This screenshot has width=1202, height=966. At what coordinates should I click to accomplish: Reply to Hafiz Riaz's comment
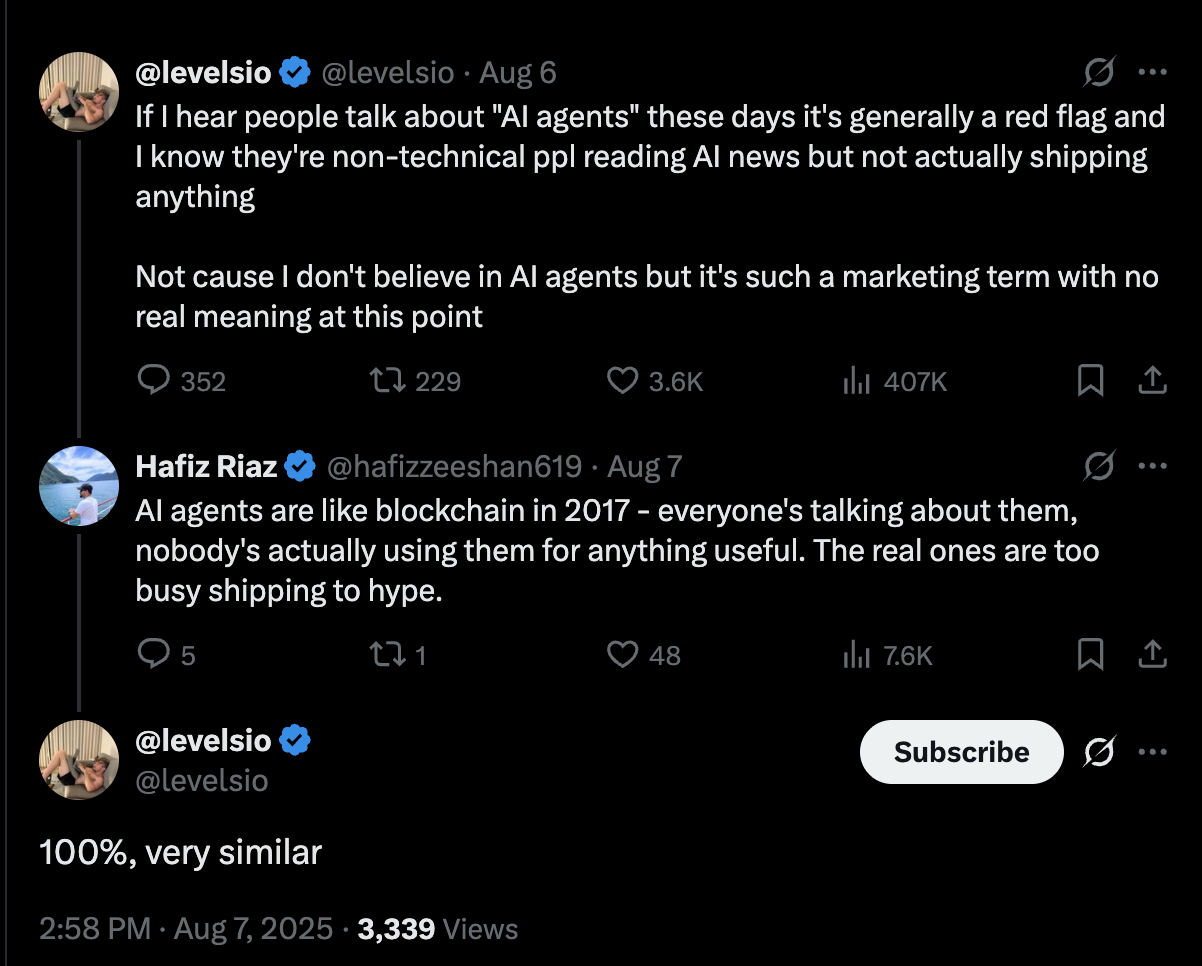(x=153, y=655)
